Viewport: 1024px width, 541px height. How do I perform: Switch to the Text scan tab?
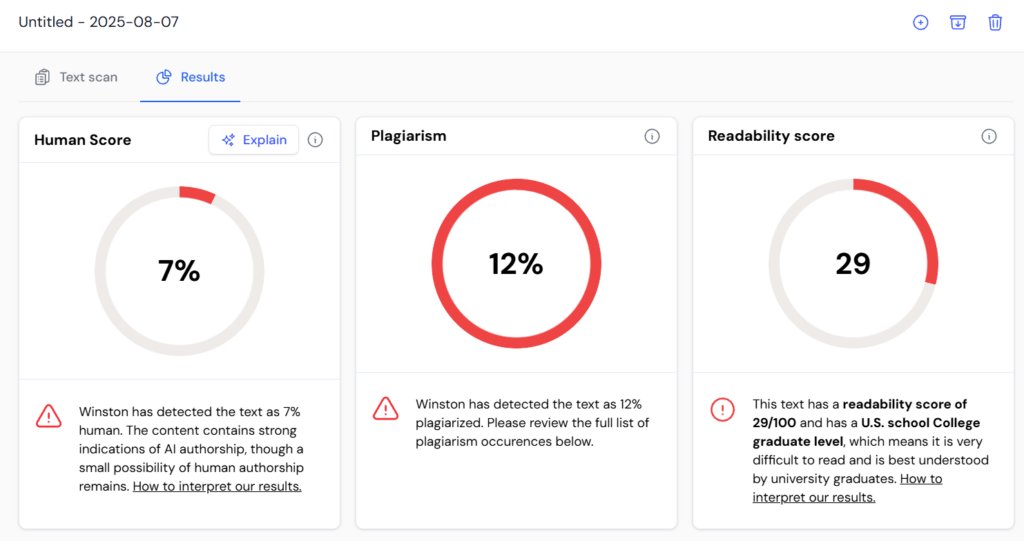click(76, 77)
